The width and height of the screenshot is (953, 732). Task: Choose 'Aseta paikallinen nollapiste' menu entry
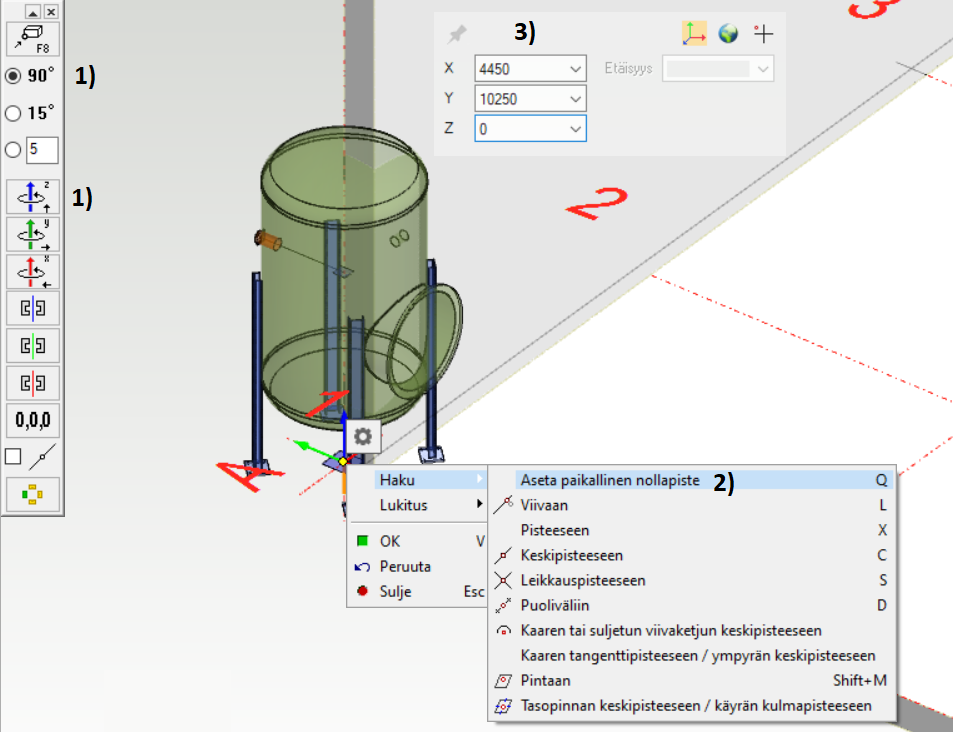click(x=609, y=480)
